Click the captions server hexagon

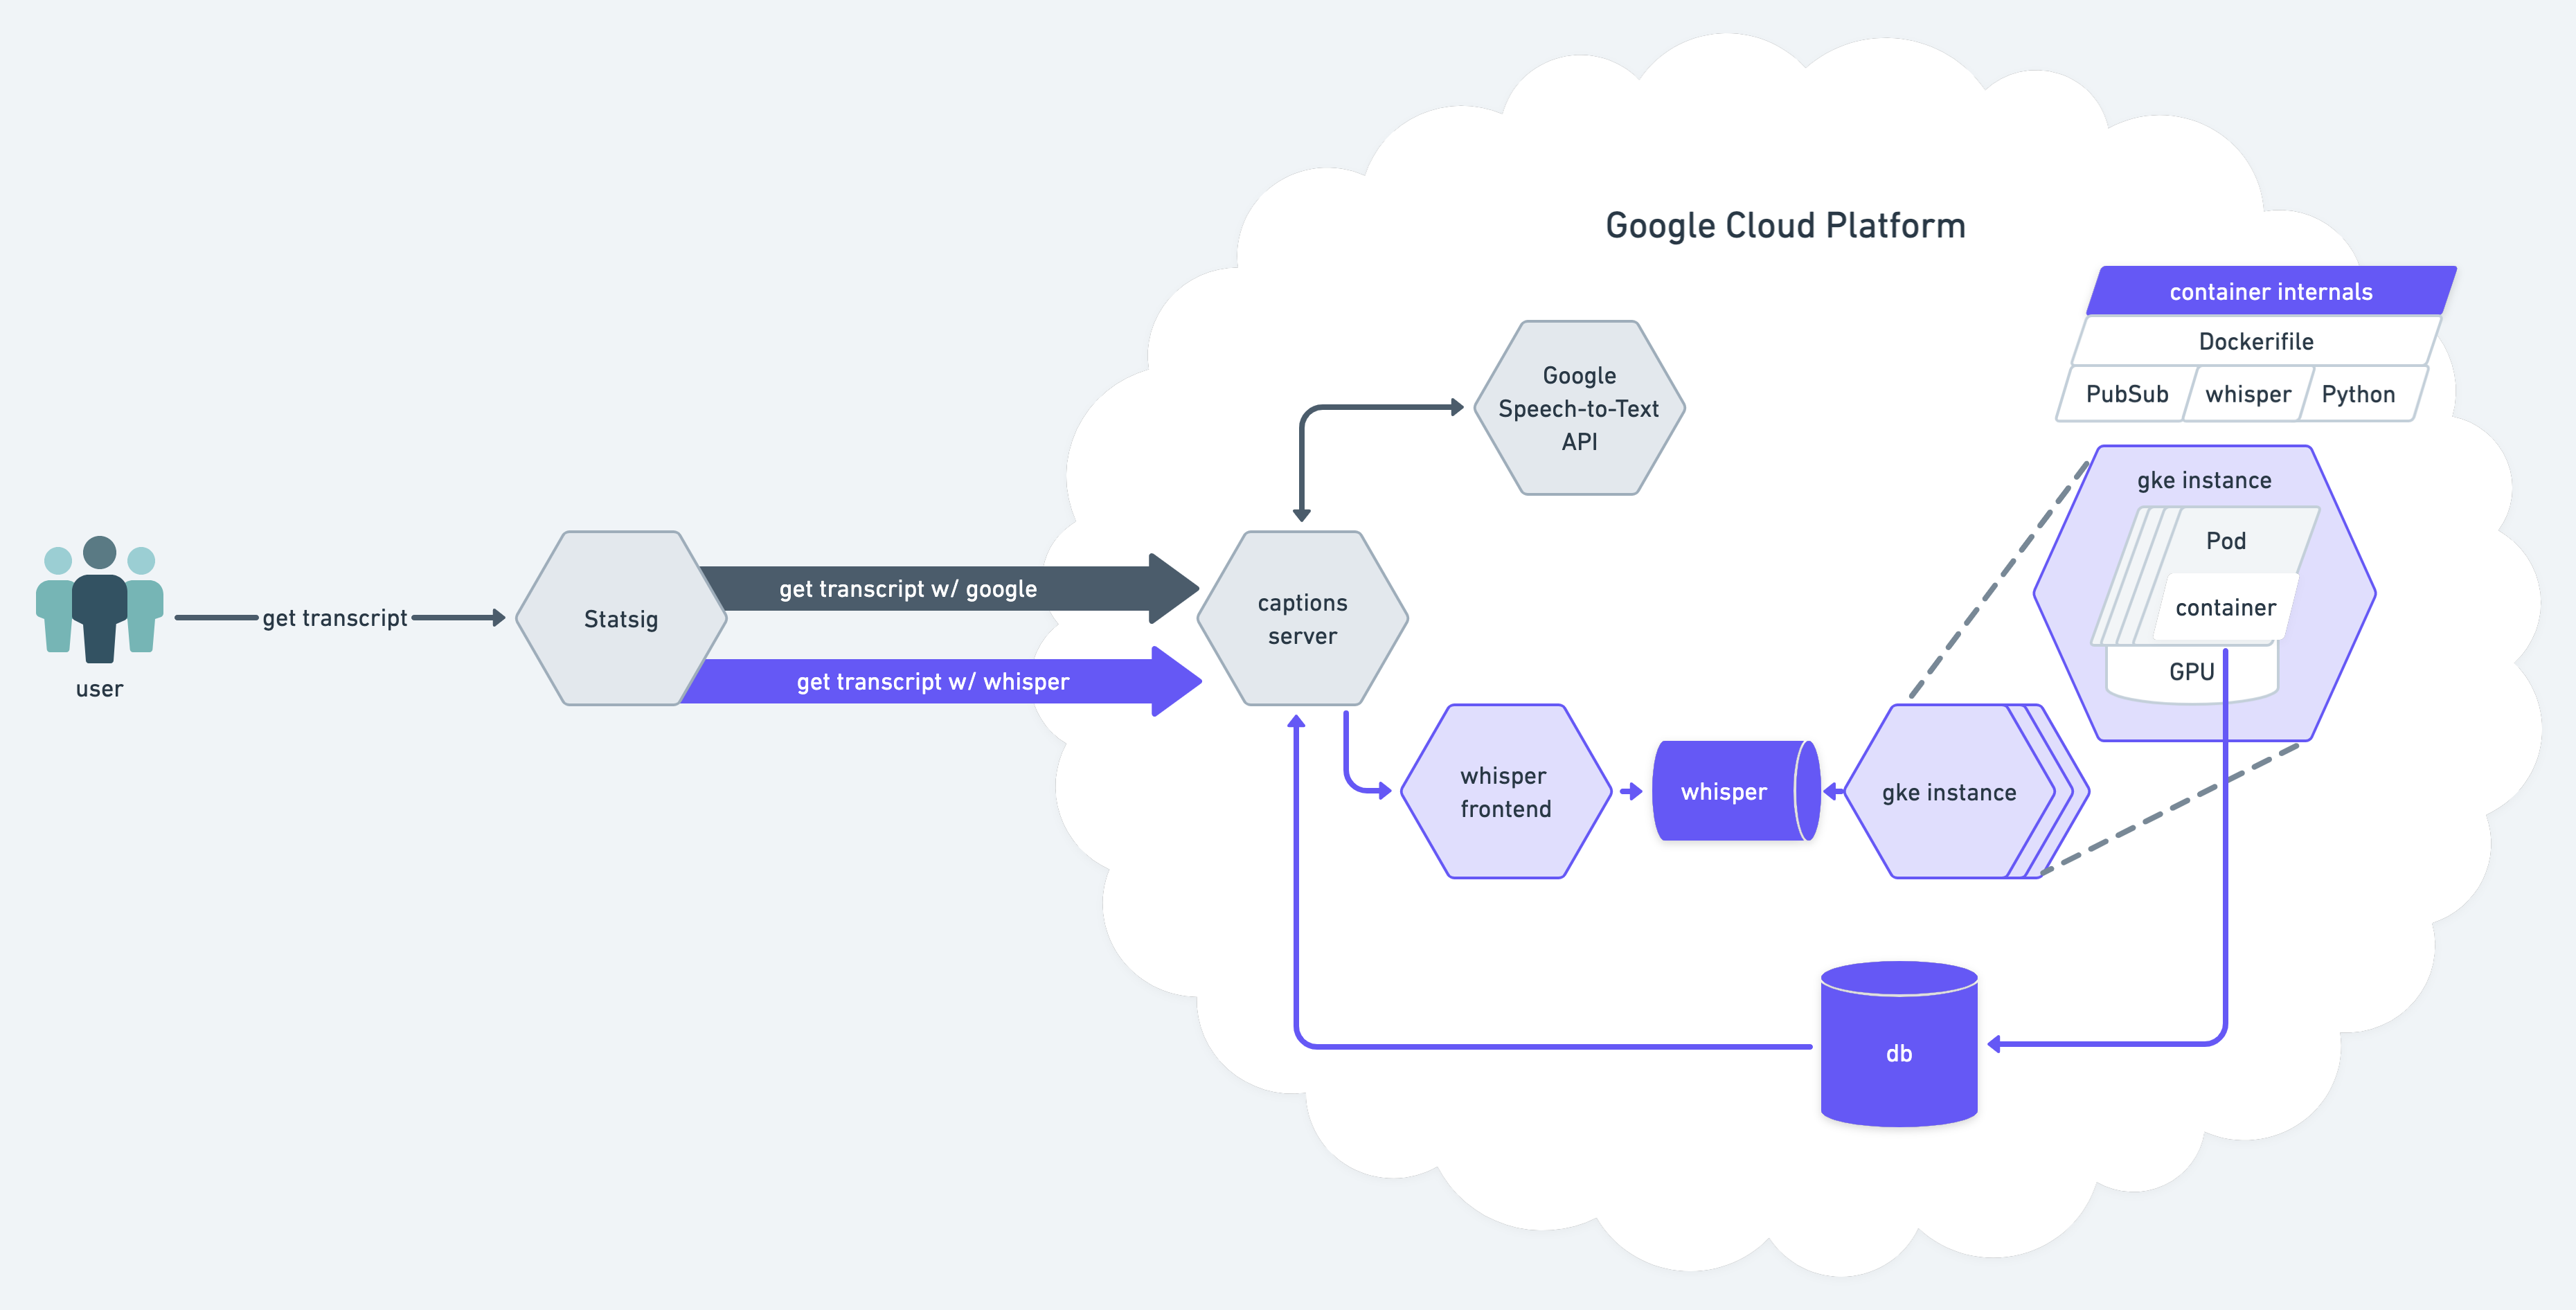coord(1302,619)
